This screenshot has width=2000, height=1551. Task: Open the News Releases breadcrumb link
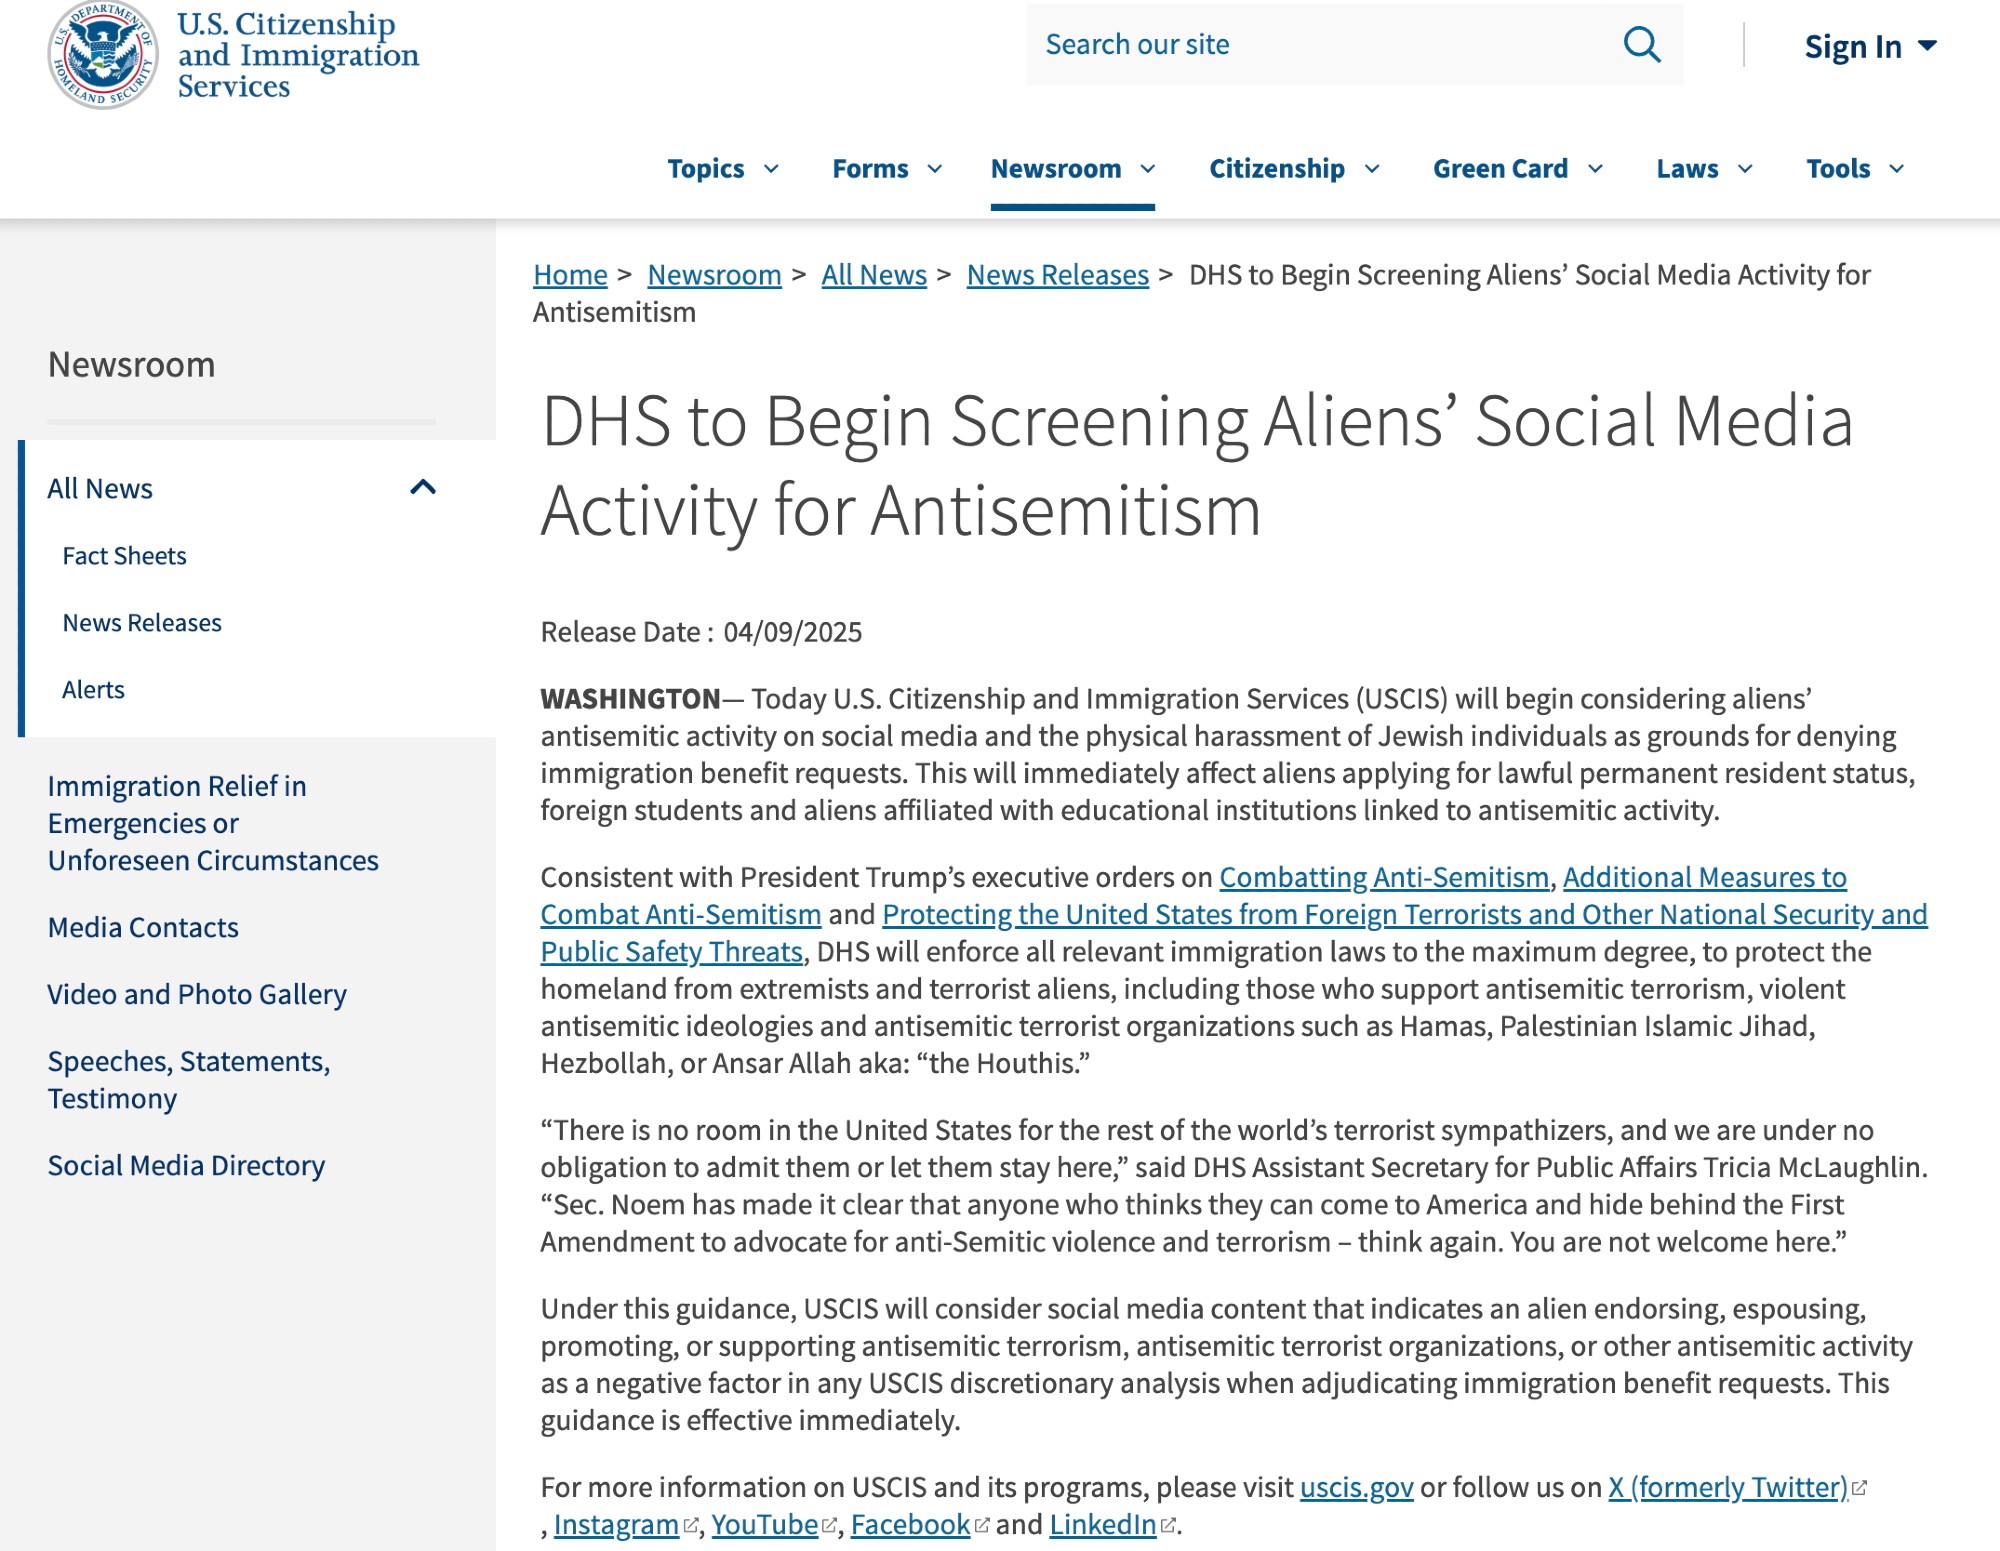(1057, 275)
